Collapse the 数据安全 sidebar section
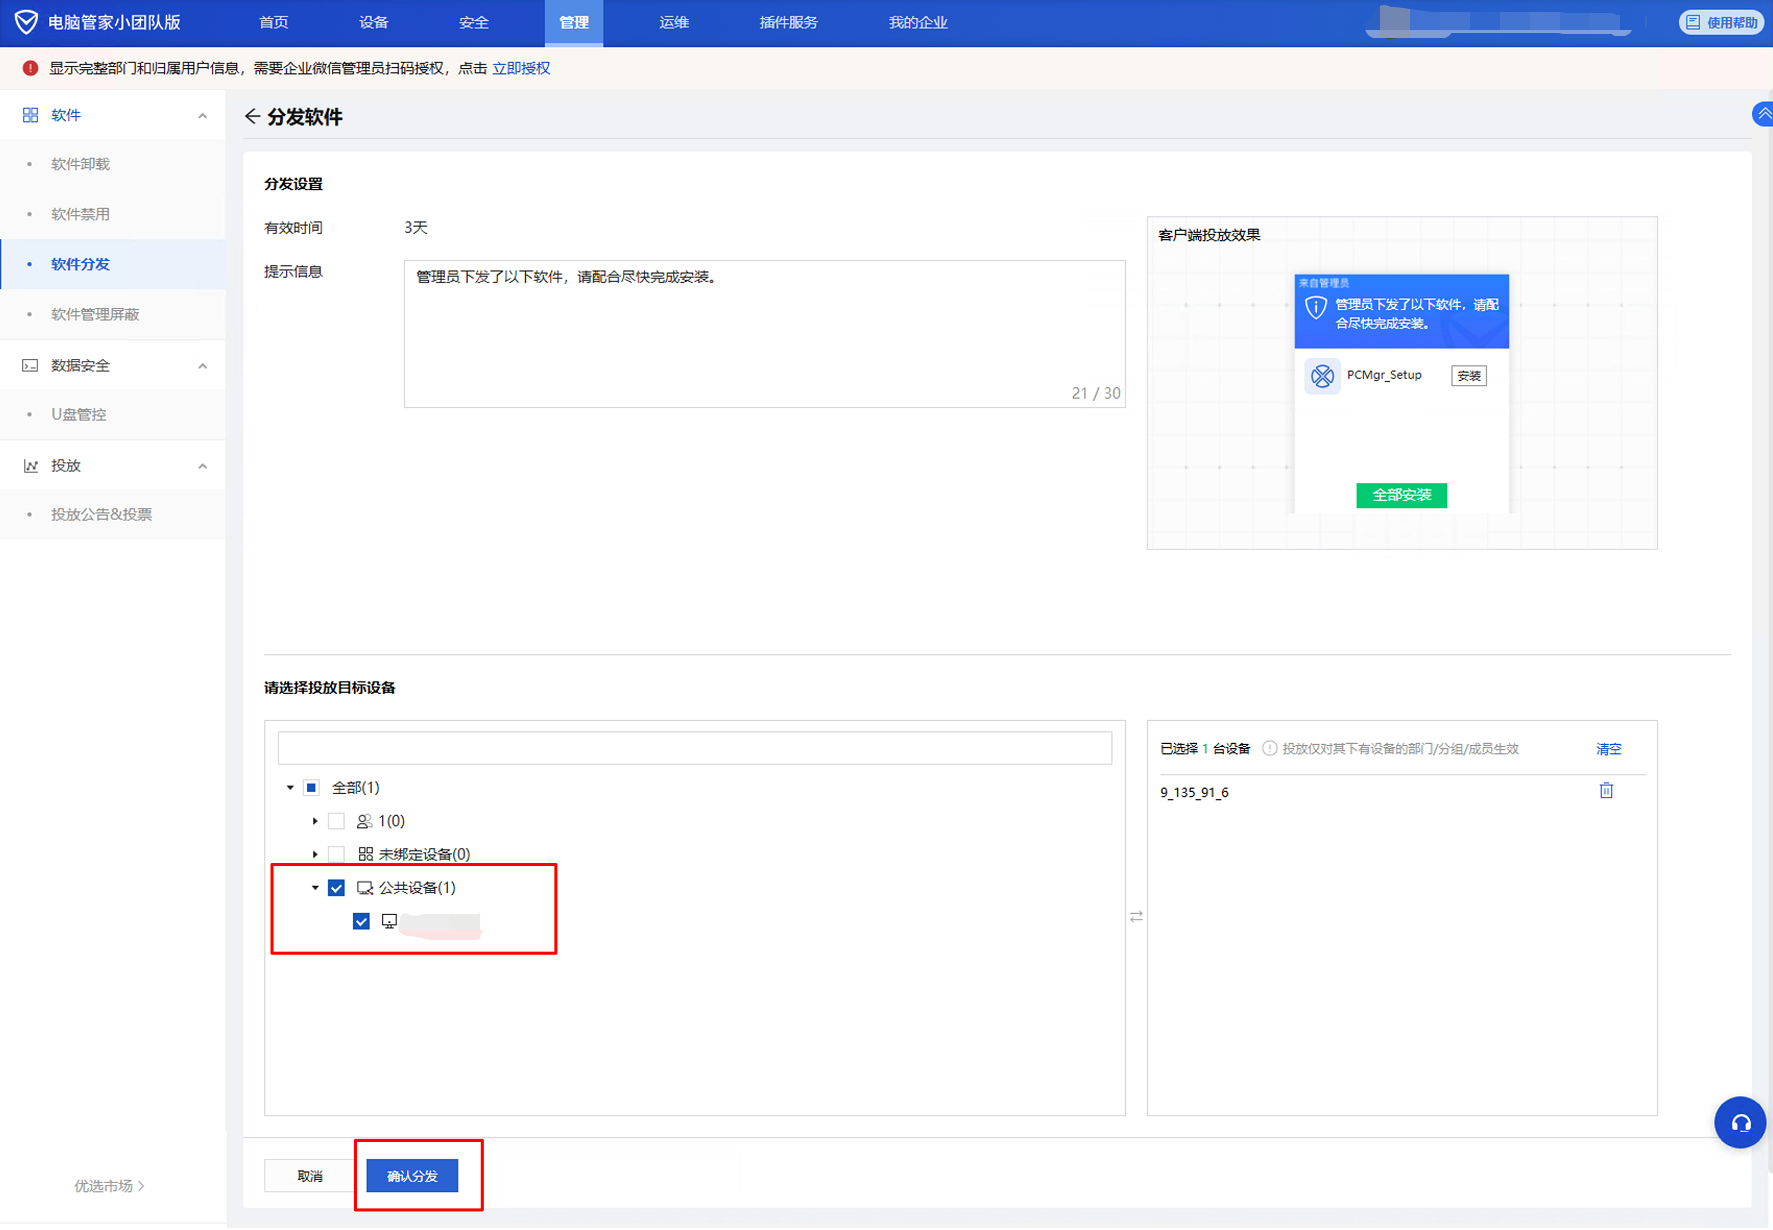This screenshot has width=1773, height=1230. [x=203, y=366]
